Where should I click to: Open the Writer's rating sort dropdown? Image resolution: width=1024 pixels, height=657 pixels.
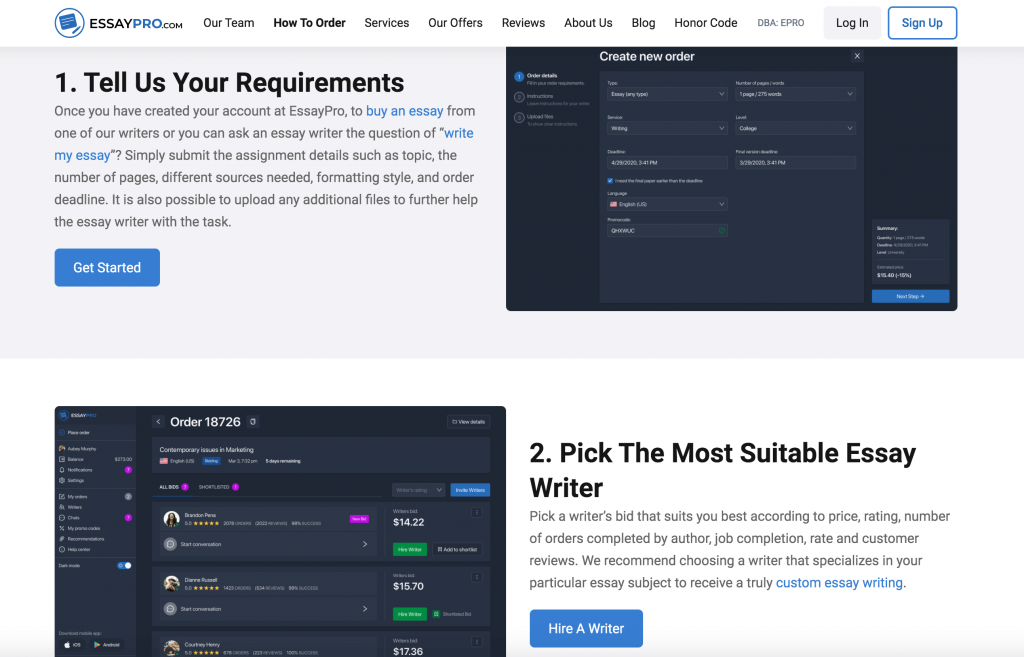[417, 490]
